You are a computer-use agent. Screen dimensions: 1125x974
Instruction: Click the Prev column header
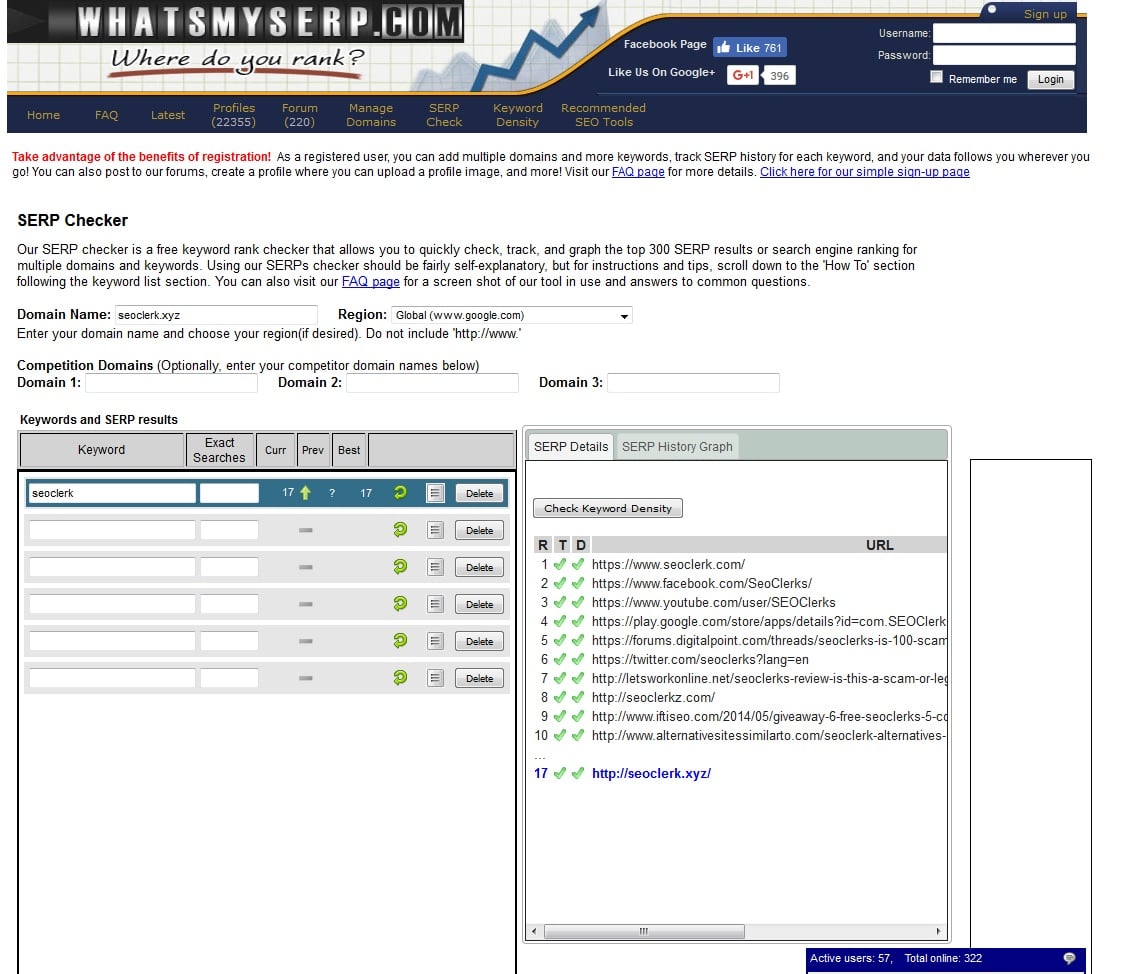[x=312, y=450]
